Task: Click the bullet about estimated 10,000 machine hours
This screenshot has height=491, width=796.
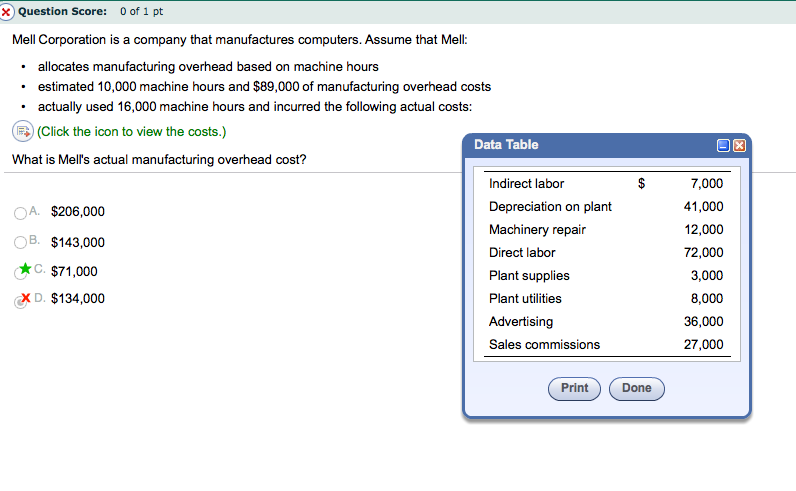Action: point(264,87)
